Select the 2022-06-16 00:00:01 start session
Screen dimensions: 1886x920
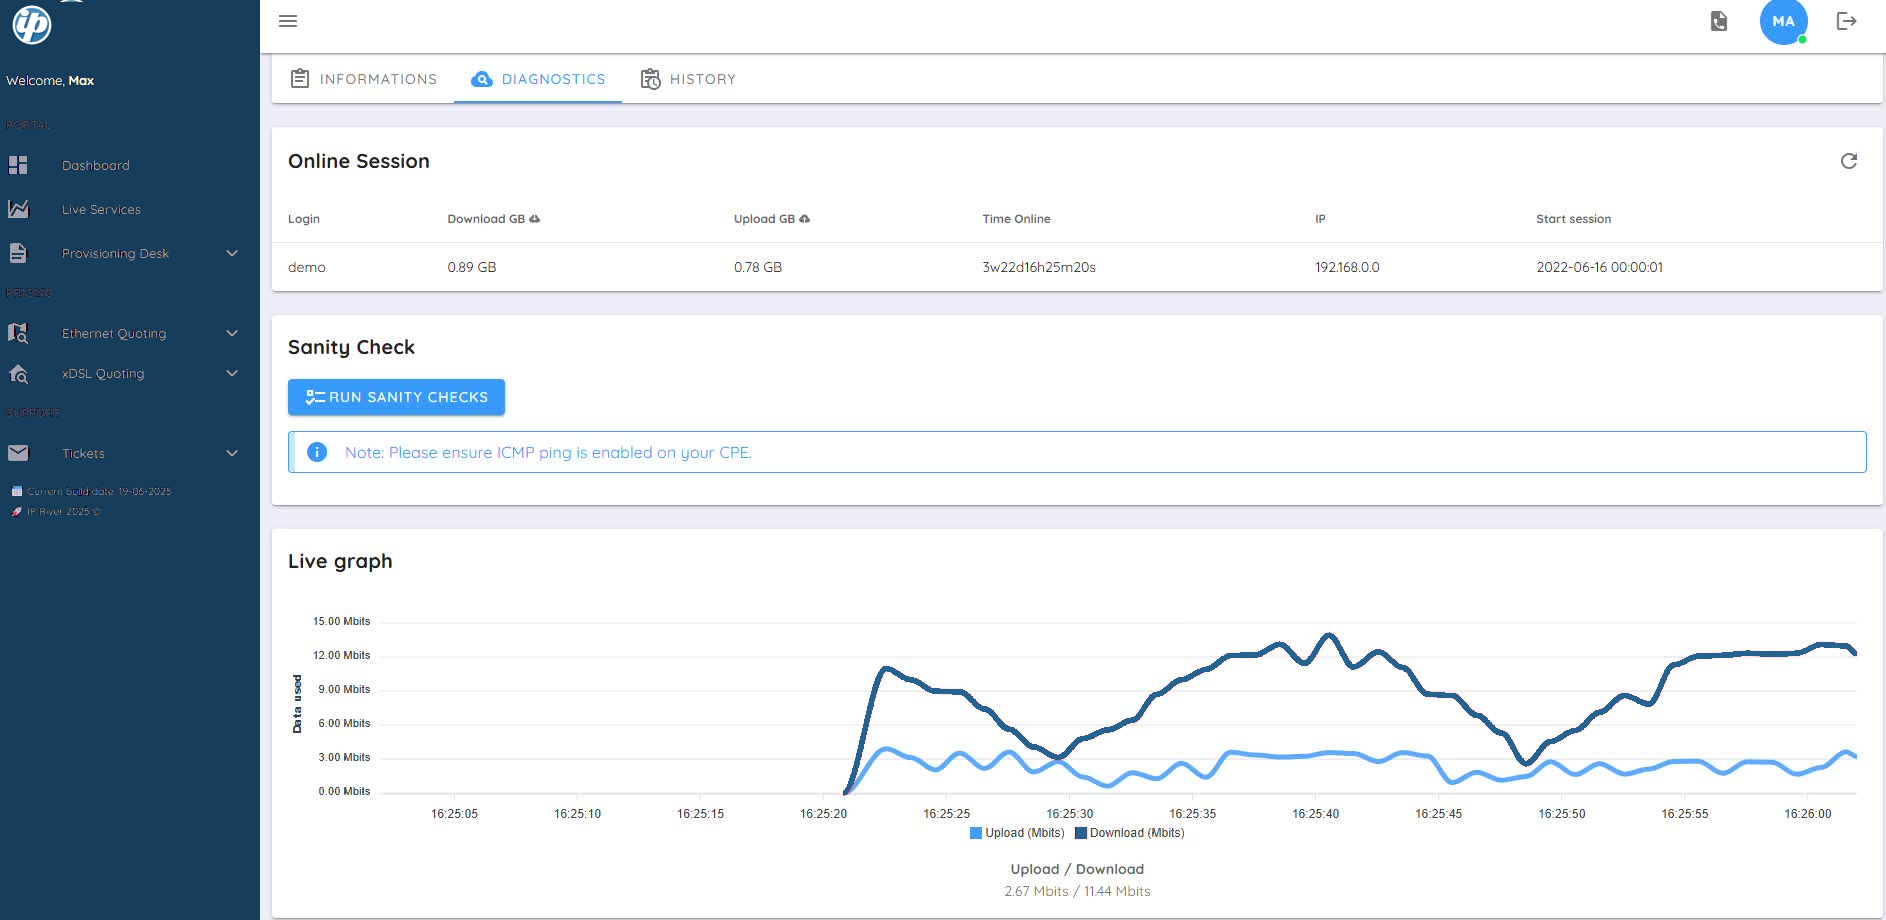tap(1599, 267)
